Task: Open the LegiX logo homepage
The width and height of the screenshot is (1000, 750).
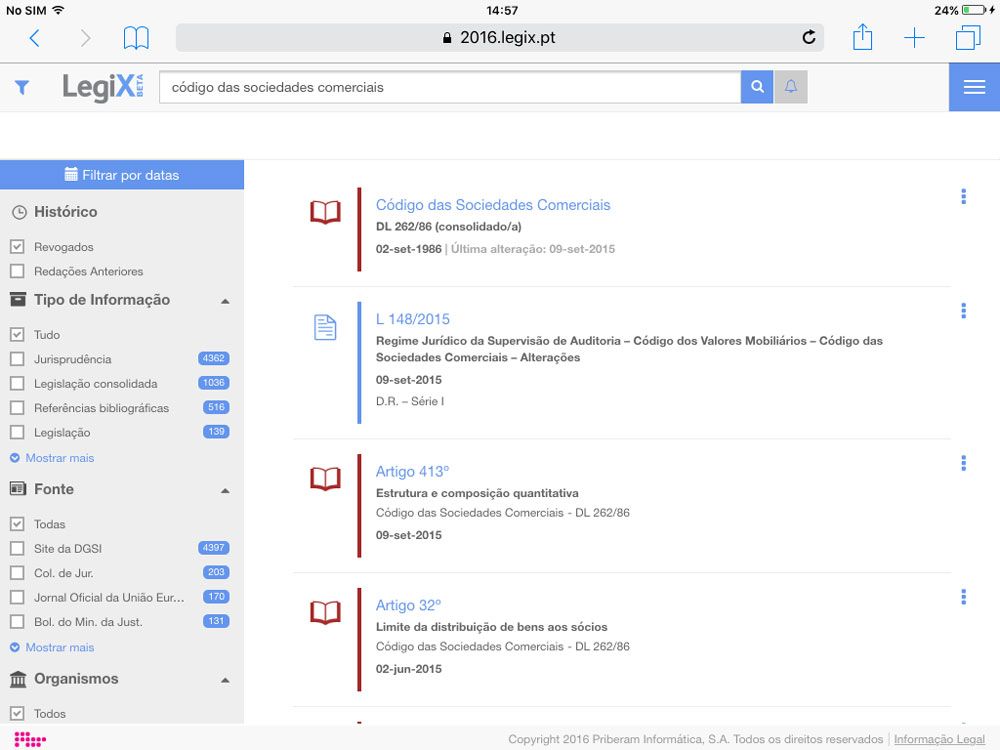Action: (103, 87)
